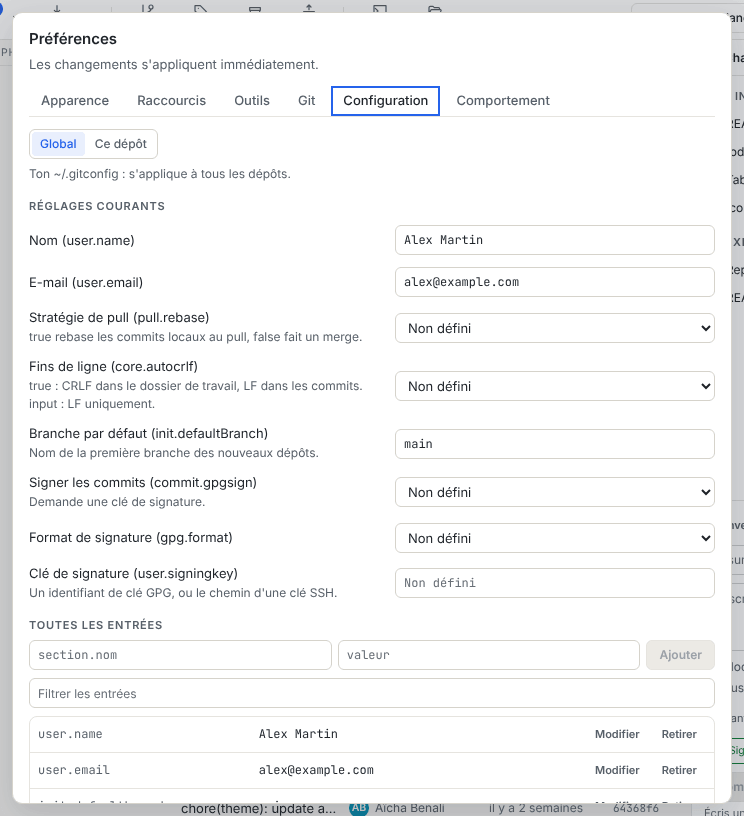Click the Branche par défaut (init.defaultBranch) label
Image resolution: width=744 pixels, height=816 pixels.
[x=148, y=434]
